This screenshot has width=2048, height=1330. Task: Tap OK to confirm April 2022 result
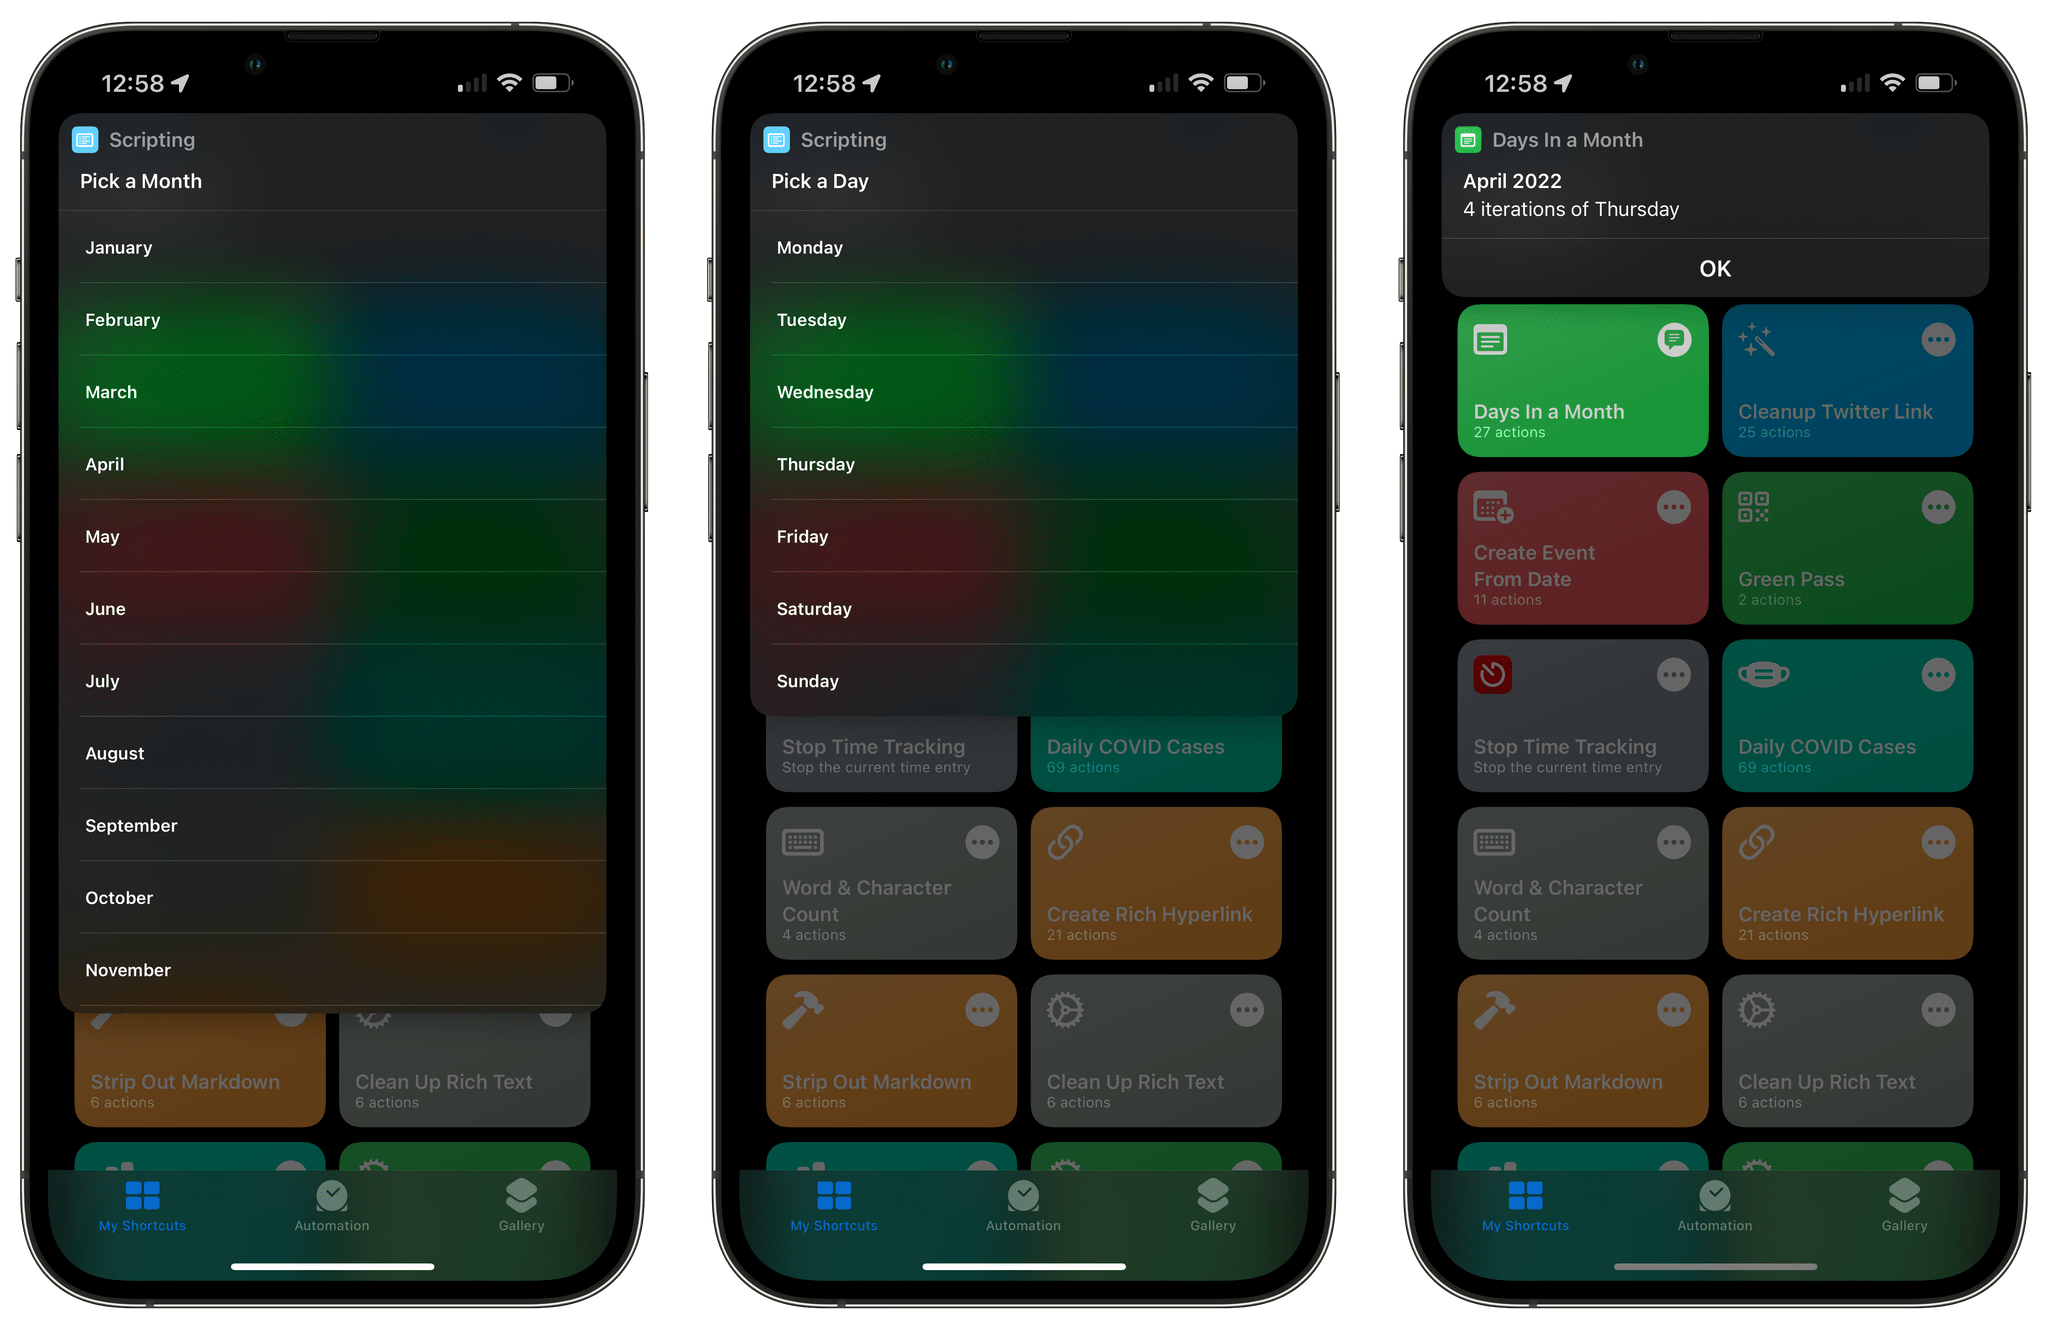1714,267
